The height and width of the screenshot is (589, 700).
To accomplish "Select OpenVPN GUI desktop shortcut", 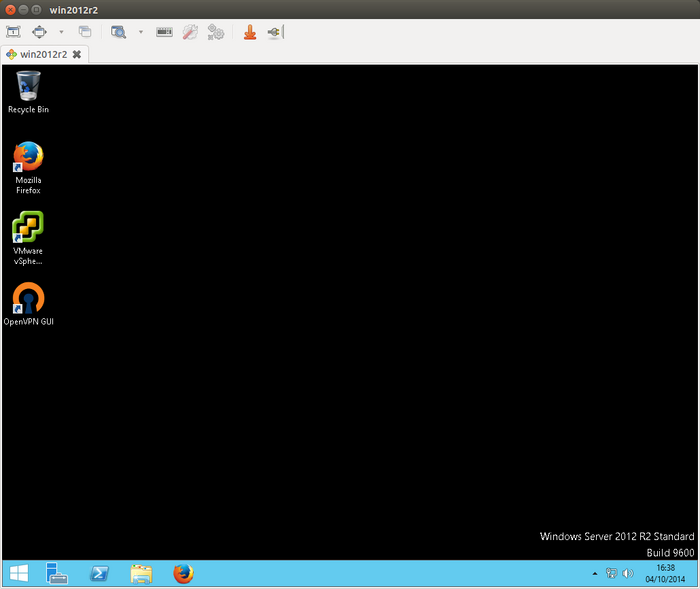I will click(29, 304).
